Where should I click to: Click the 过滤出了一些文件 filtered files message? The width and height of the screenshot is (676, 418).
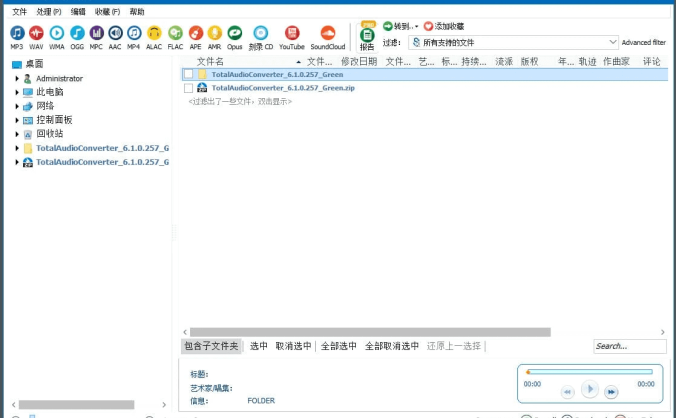pyautogui.click(x=240, y=102)
